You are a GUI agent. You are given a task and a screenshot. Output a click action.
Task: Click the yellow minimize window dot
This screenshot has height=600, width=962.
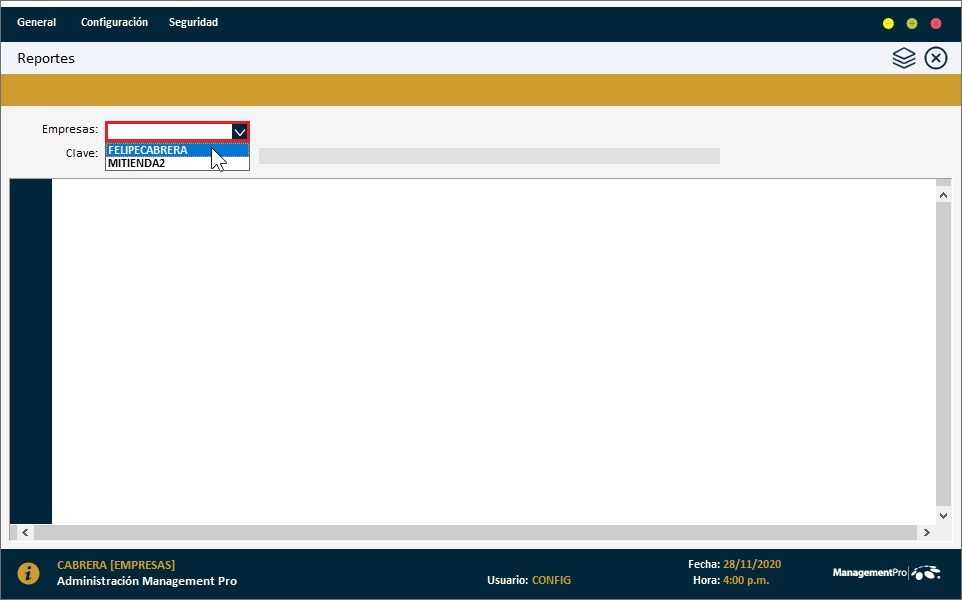tap(888, 23)
